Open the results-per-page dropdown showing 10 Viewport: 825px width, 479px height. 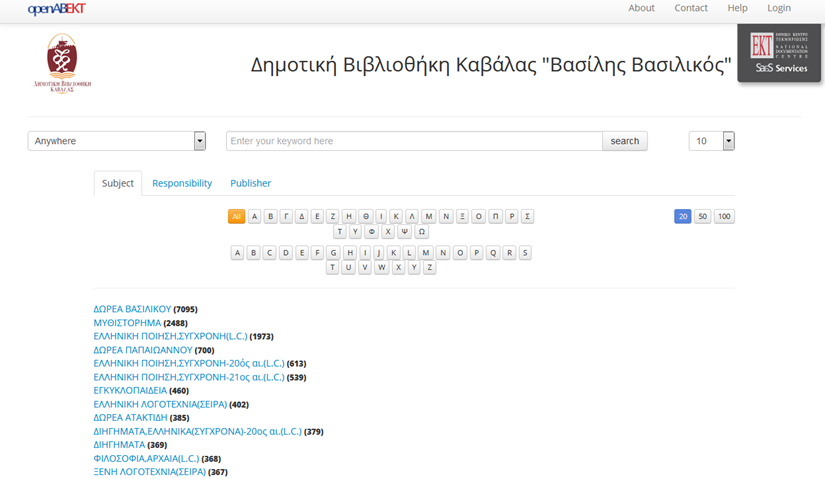tap(711, 141)
